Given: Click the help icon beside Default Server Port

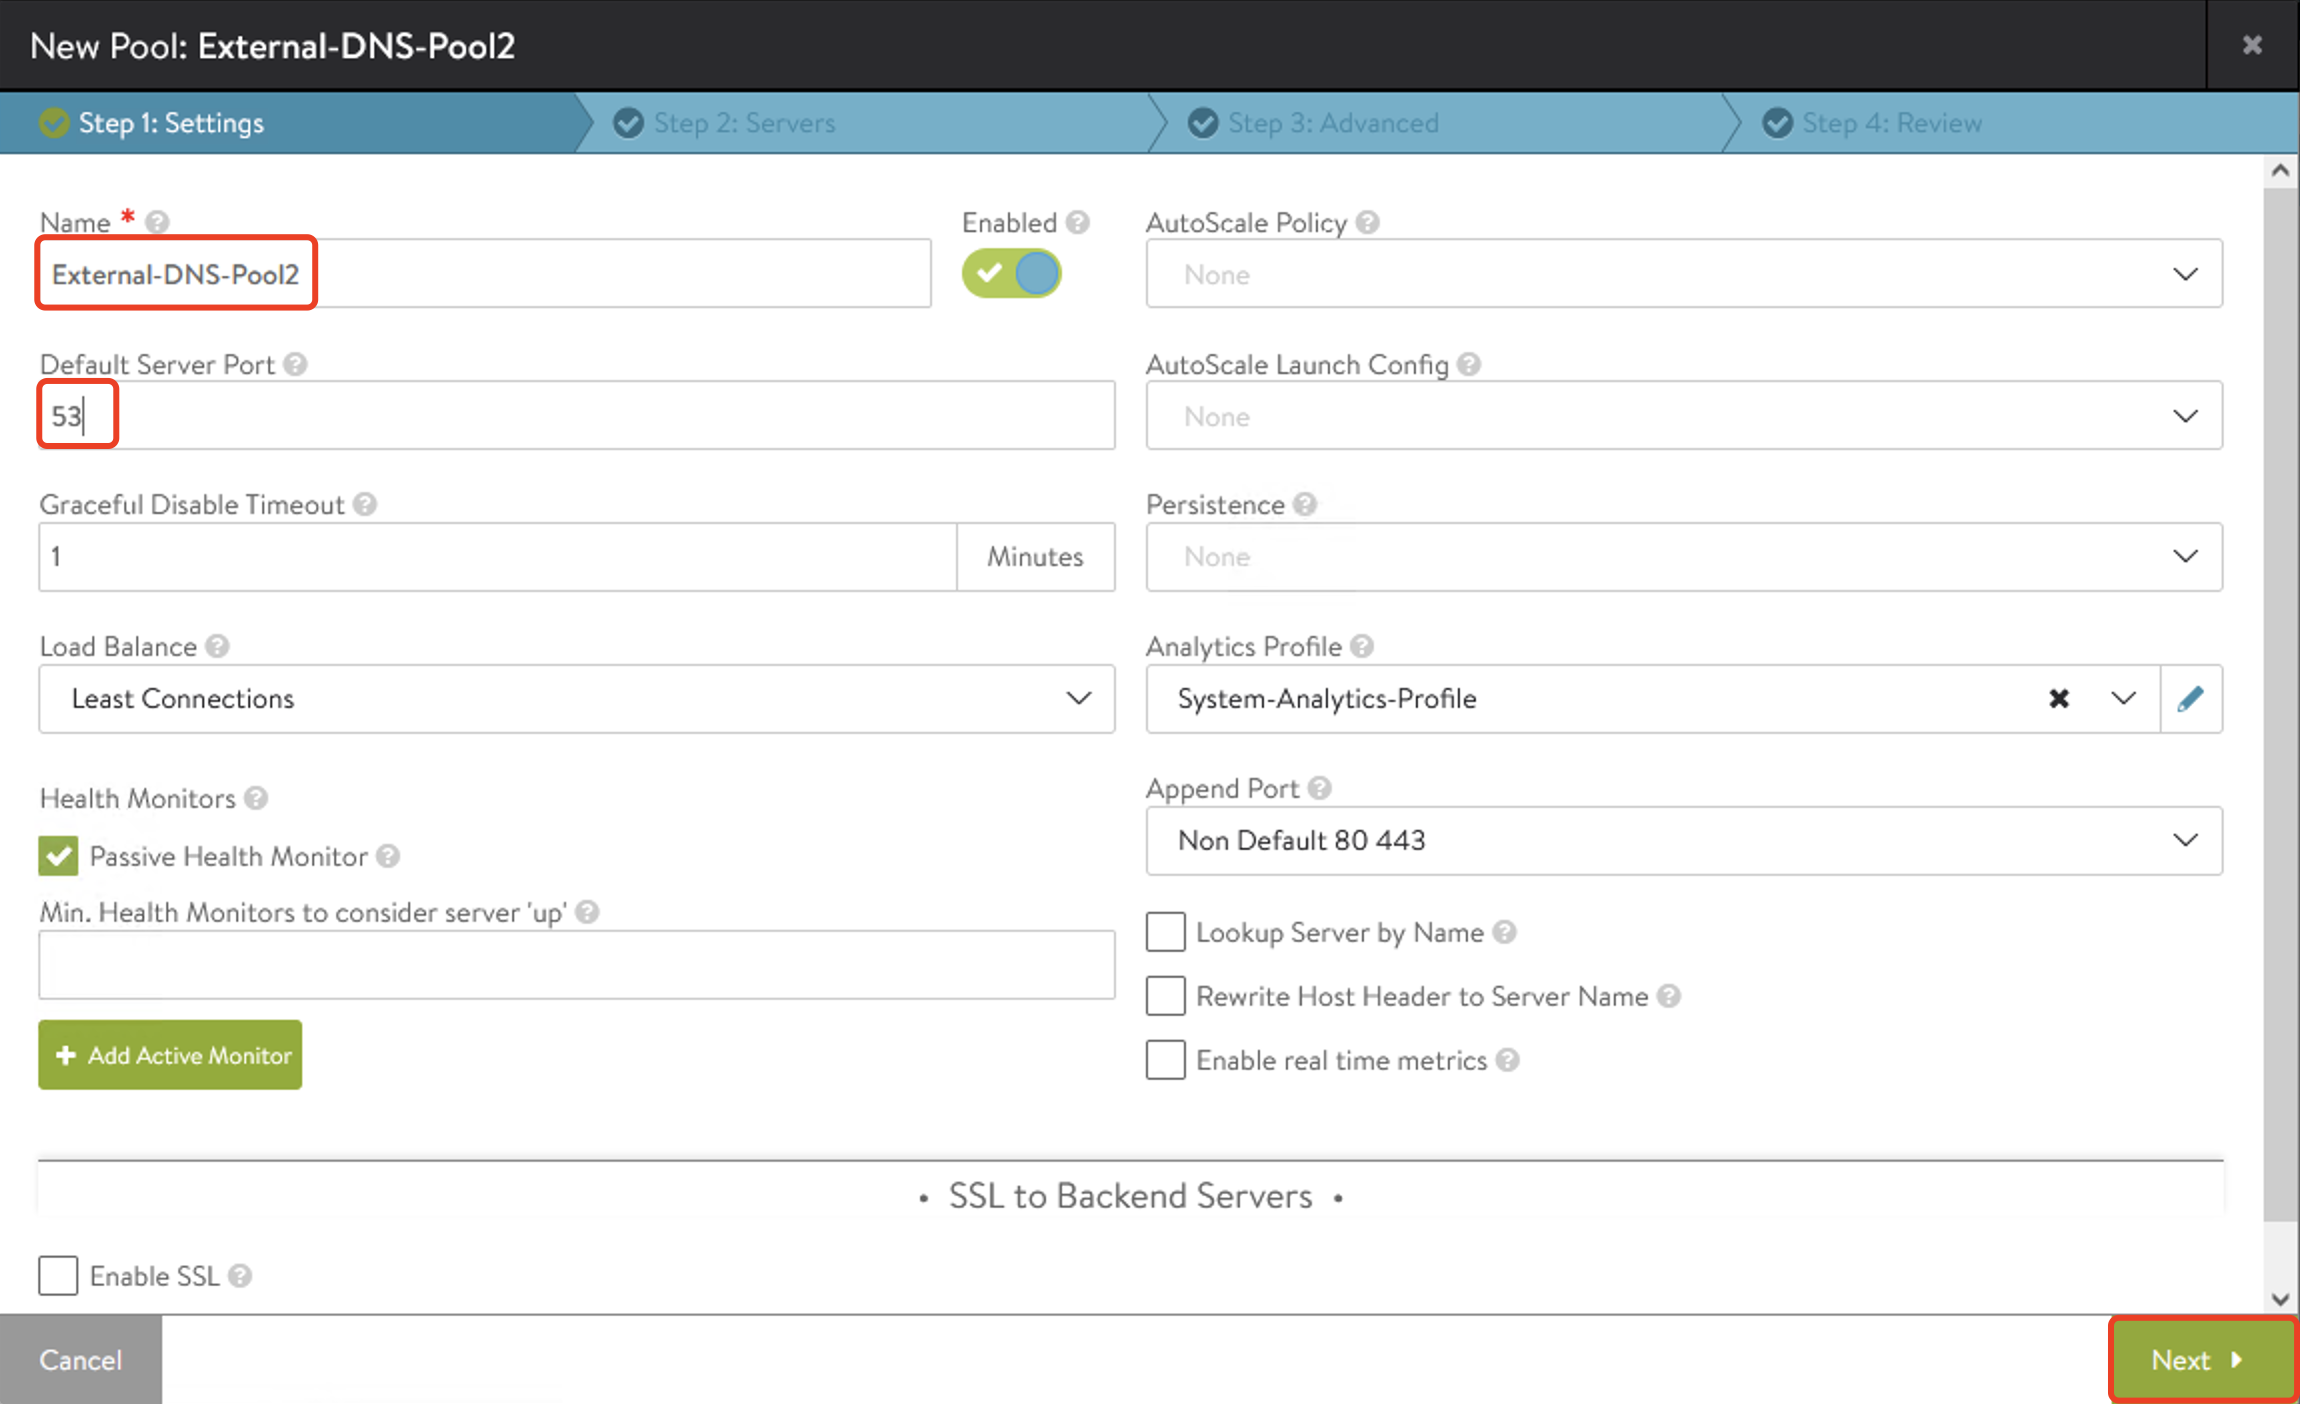Looking at the screenshot, I should pos(295,364).
